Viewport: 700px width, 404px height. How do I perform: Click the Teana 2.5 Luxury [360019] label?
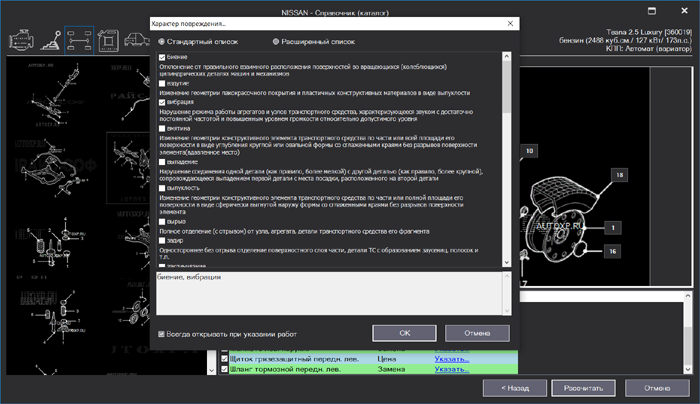pos(649,32)
